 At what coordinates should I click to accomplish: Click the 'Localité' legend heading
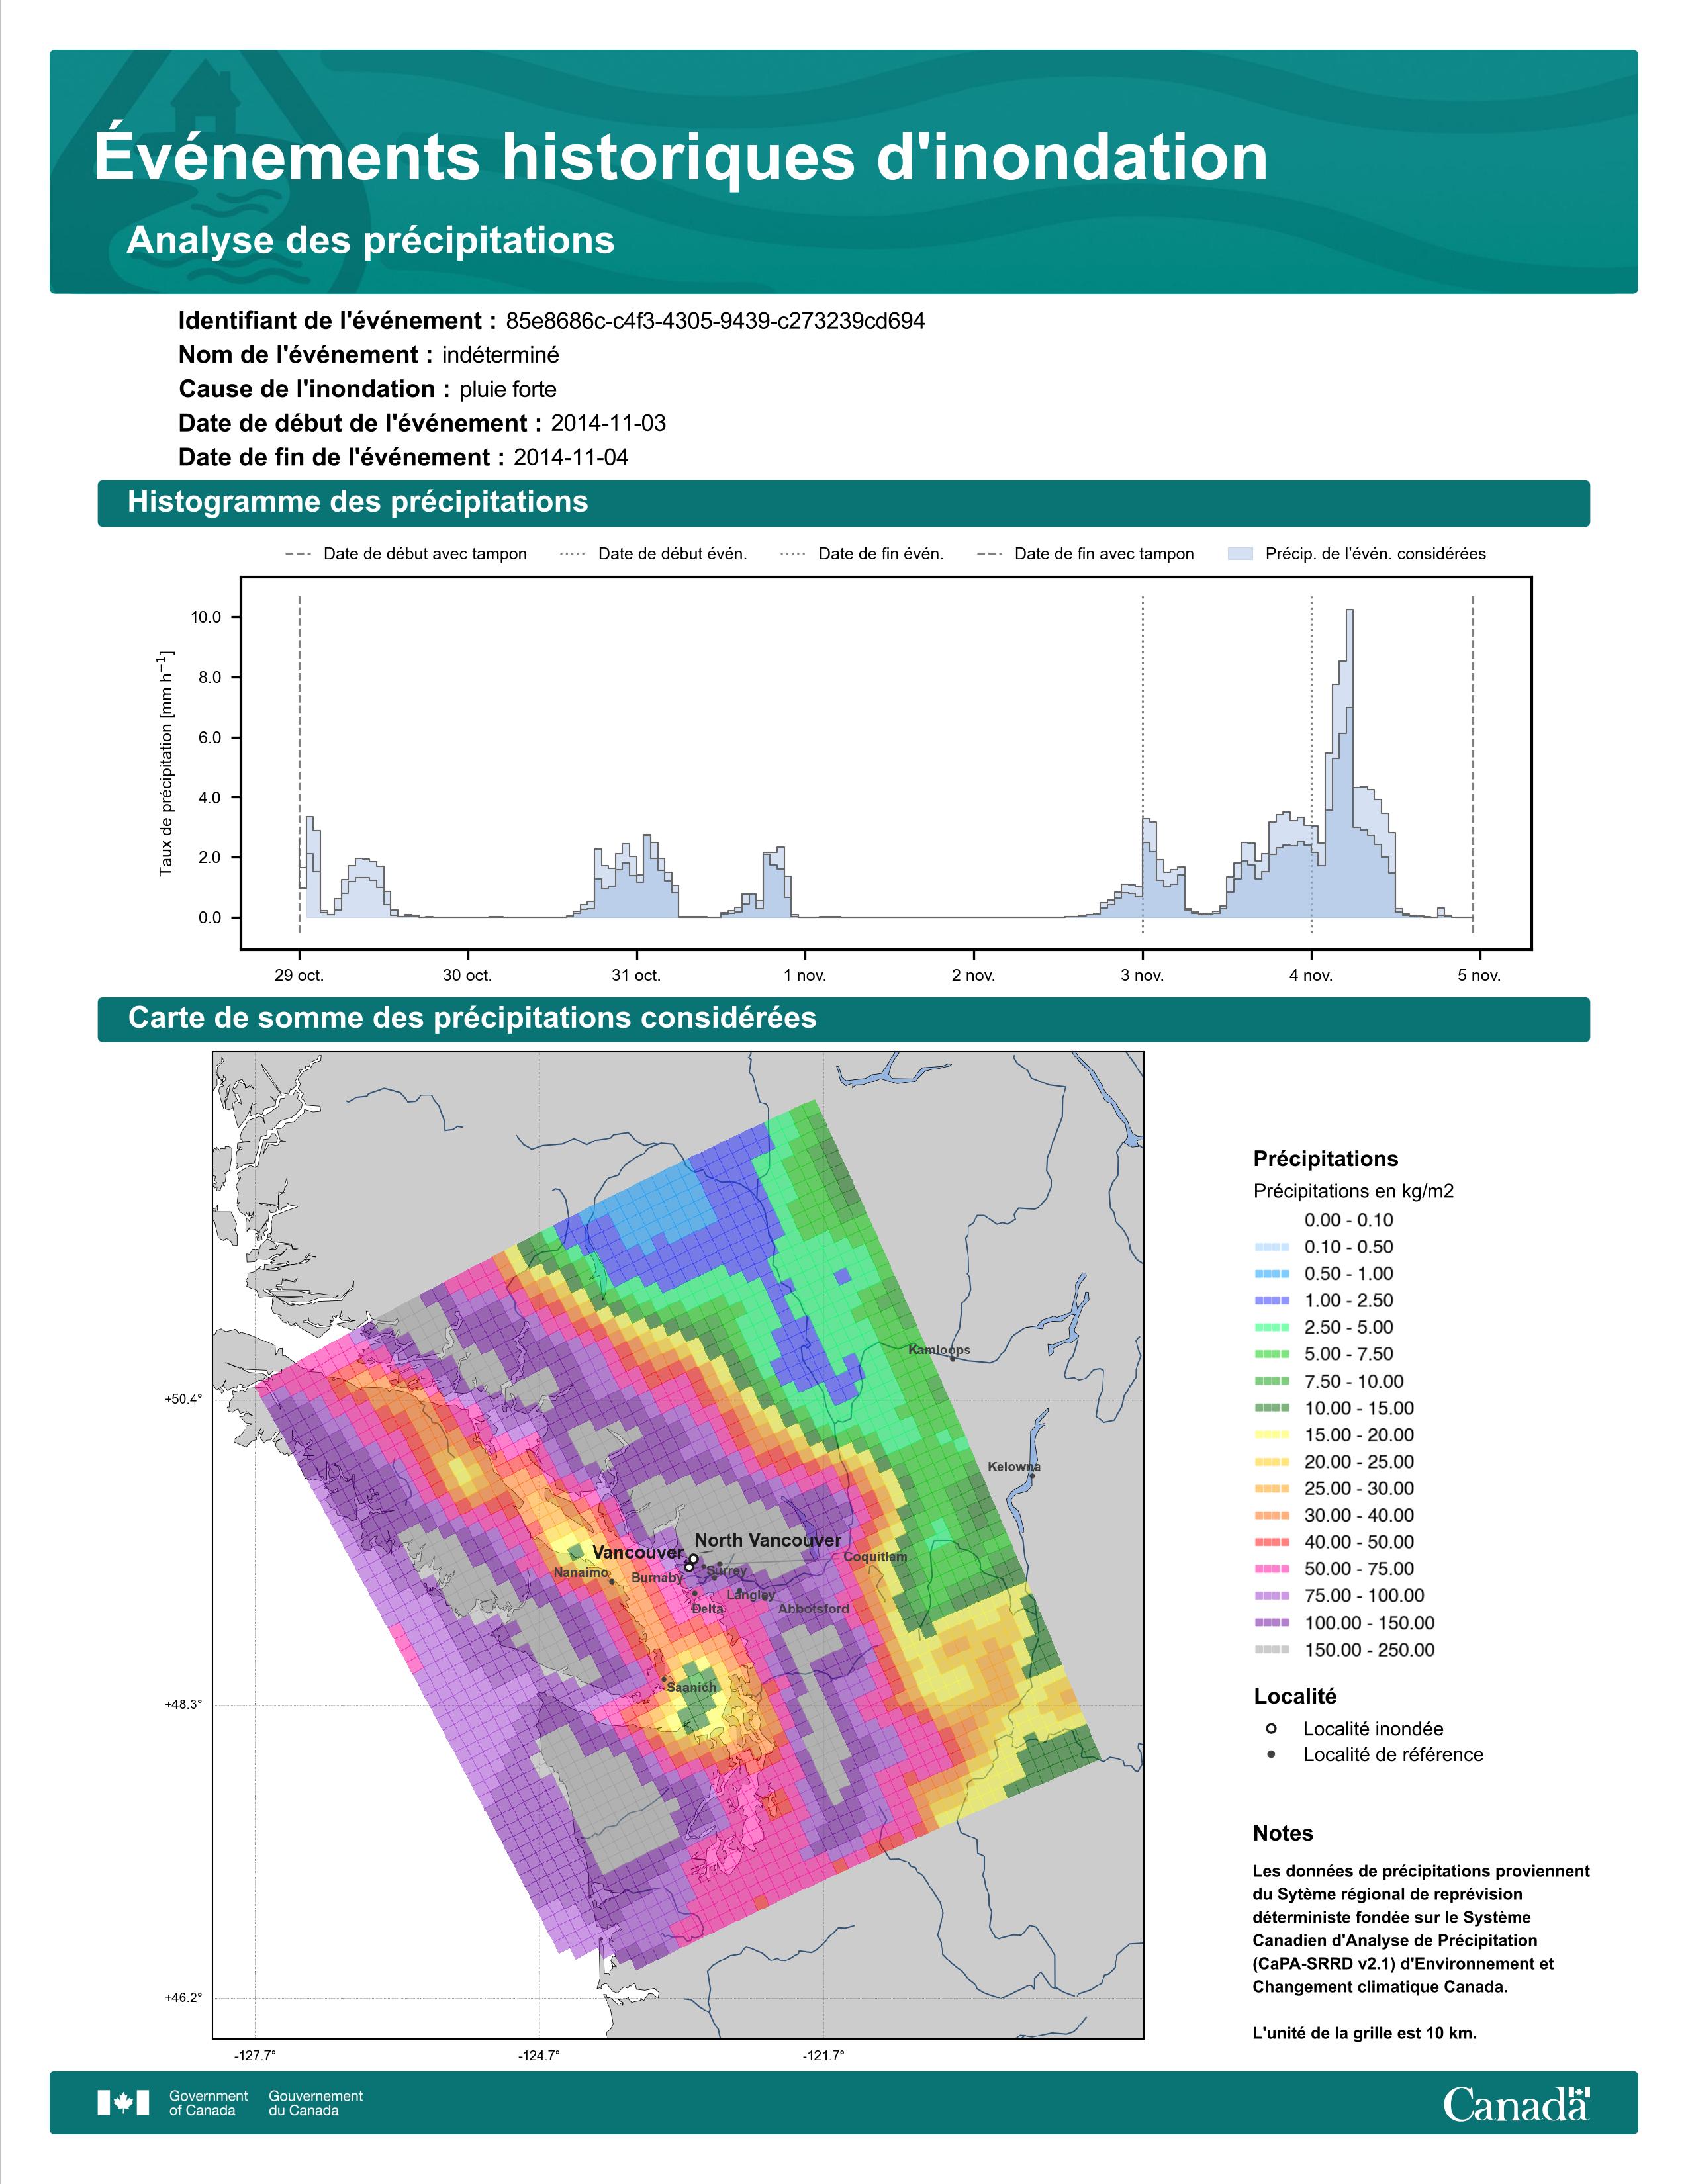(1295, 1696)
